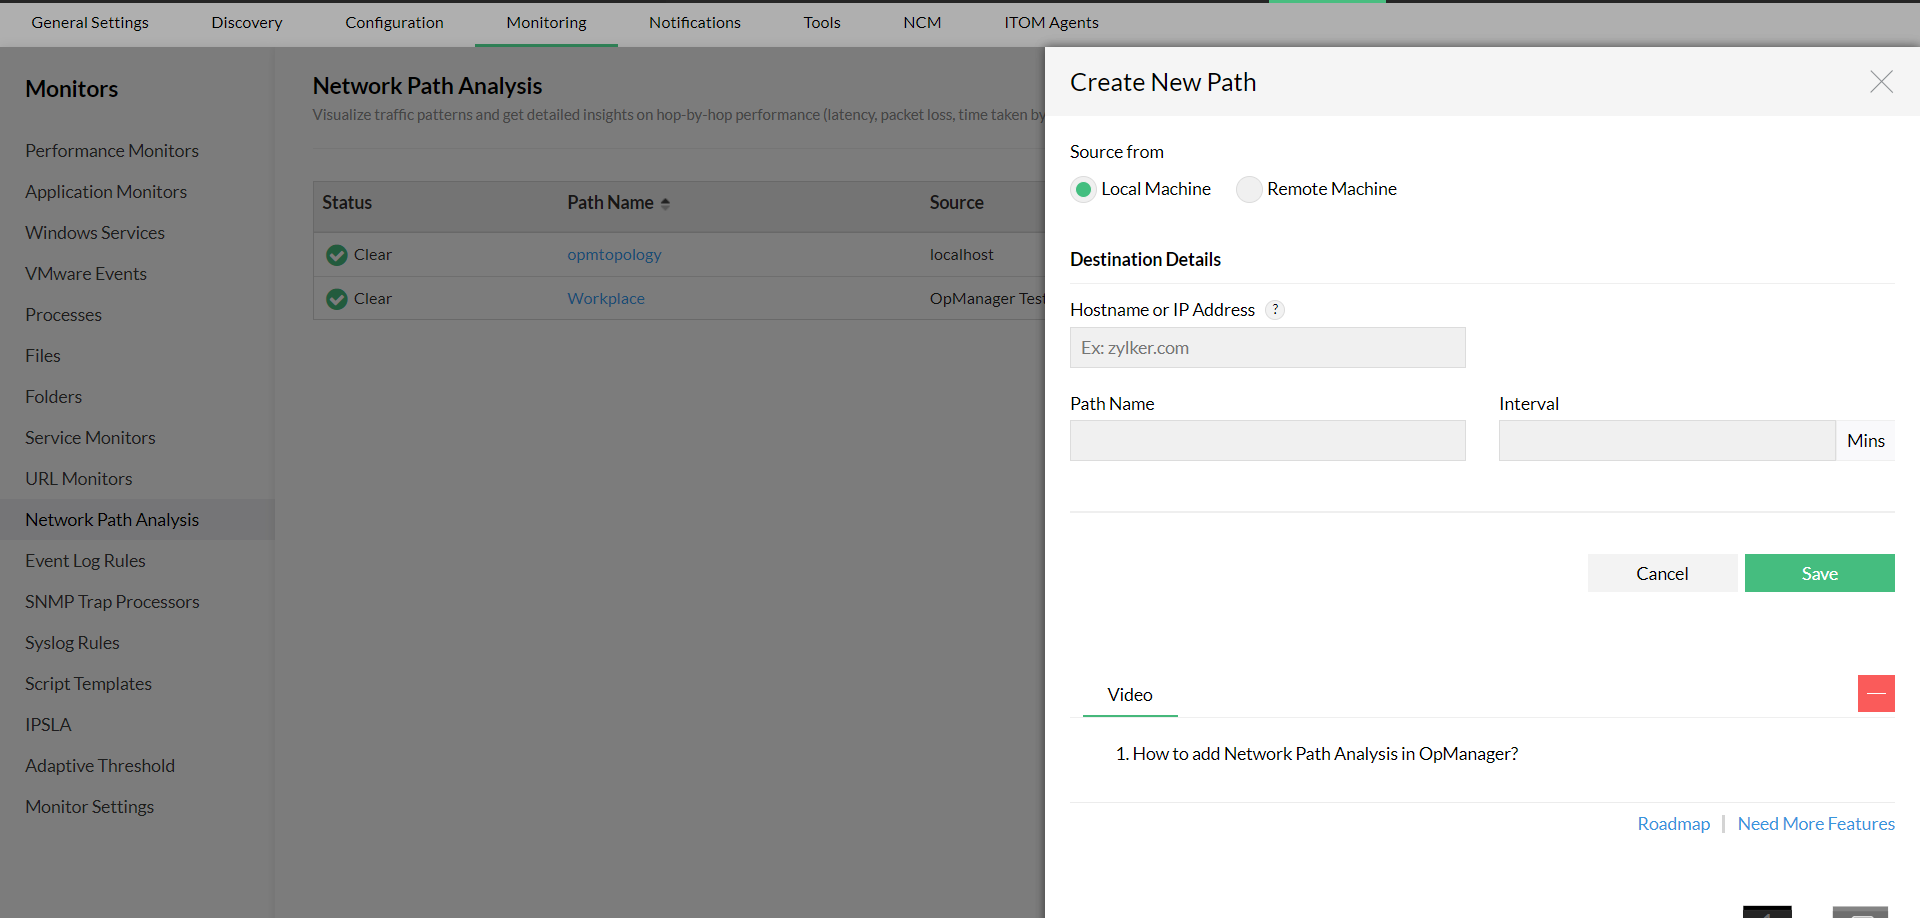Open the Roadmap link

point(1673,823)
